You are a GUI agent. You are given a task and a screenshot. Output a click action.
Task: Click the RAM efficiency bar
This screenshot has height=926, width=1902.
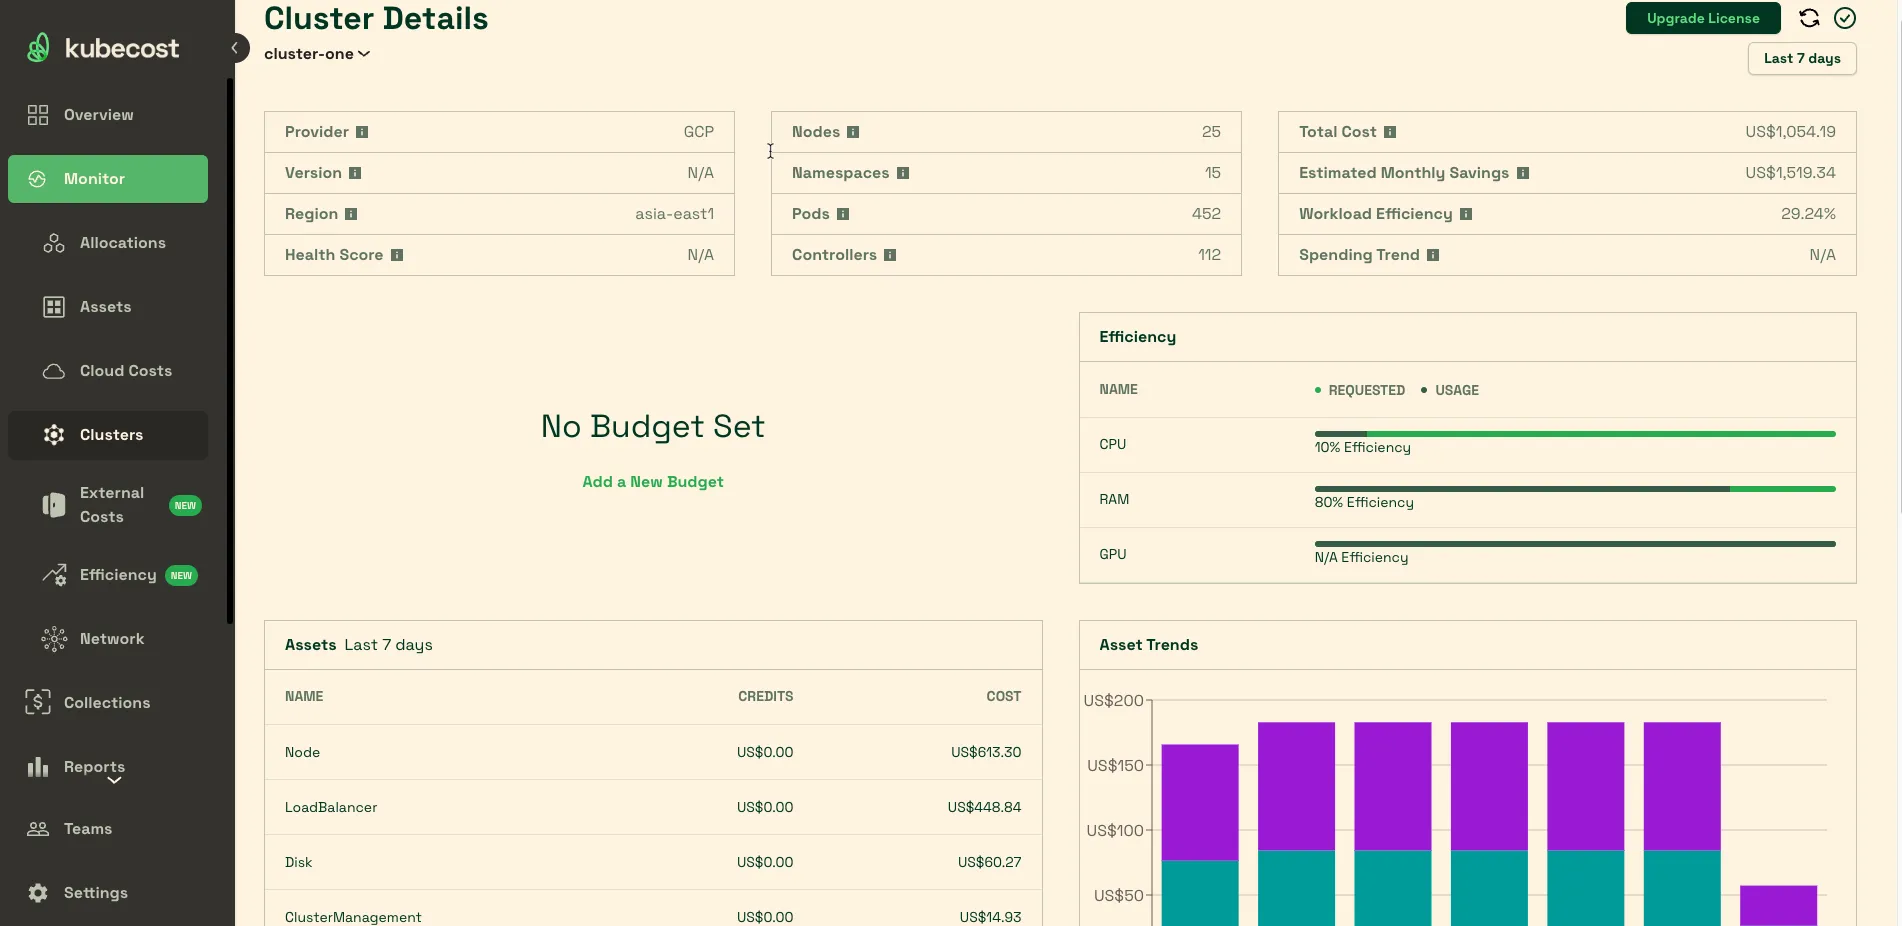[1575, 489]
